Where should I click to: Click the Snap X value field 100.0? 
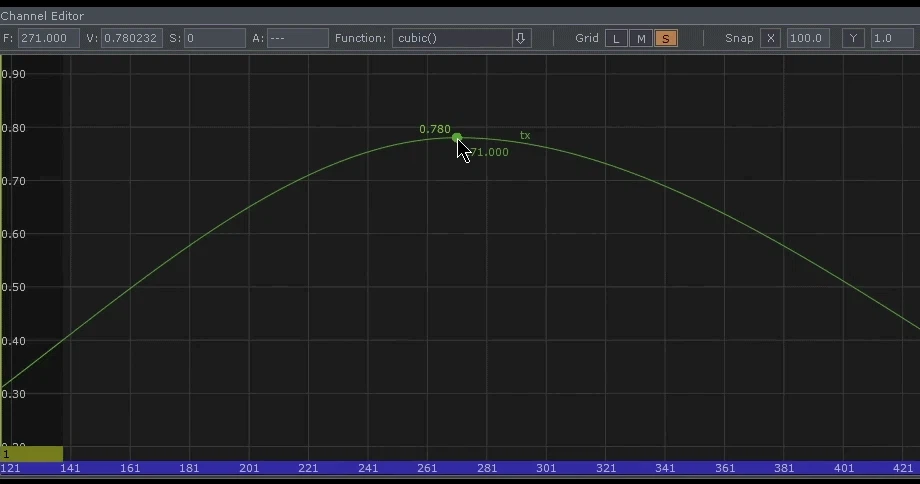coord(808,38)
